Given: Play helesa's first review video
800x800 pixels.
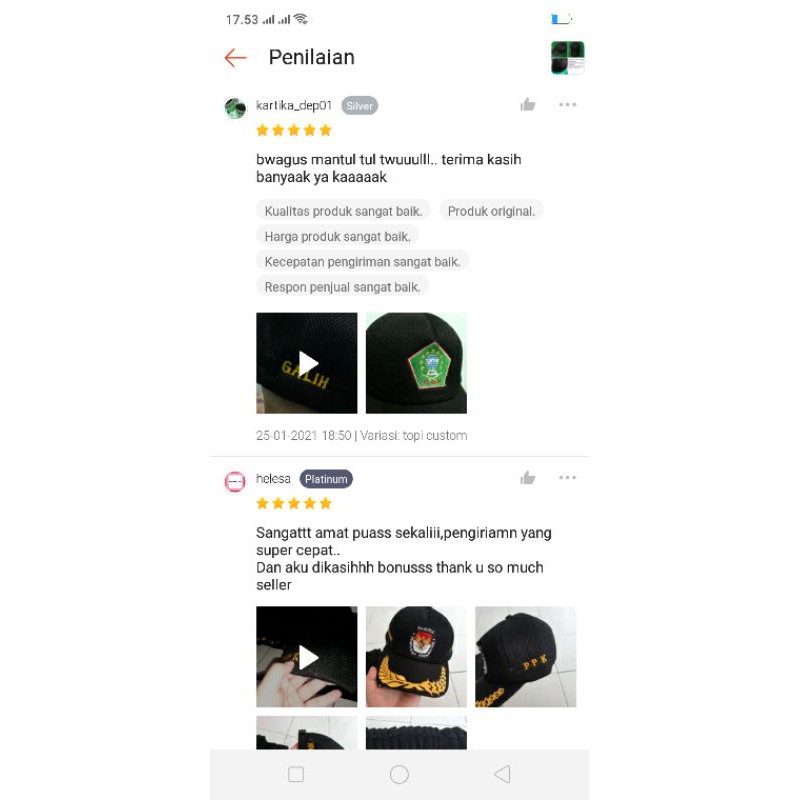Looking at the screenshot, I should 307,657.
